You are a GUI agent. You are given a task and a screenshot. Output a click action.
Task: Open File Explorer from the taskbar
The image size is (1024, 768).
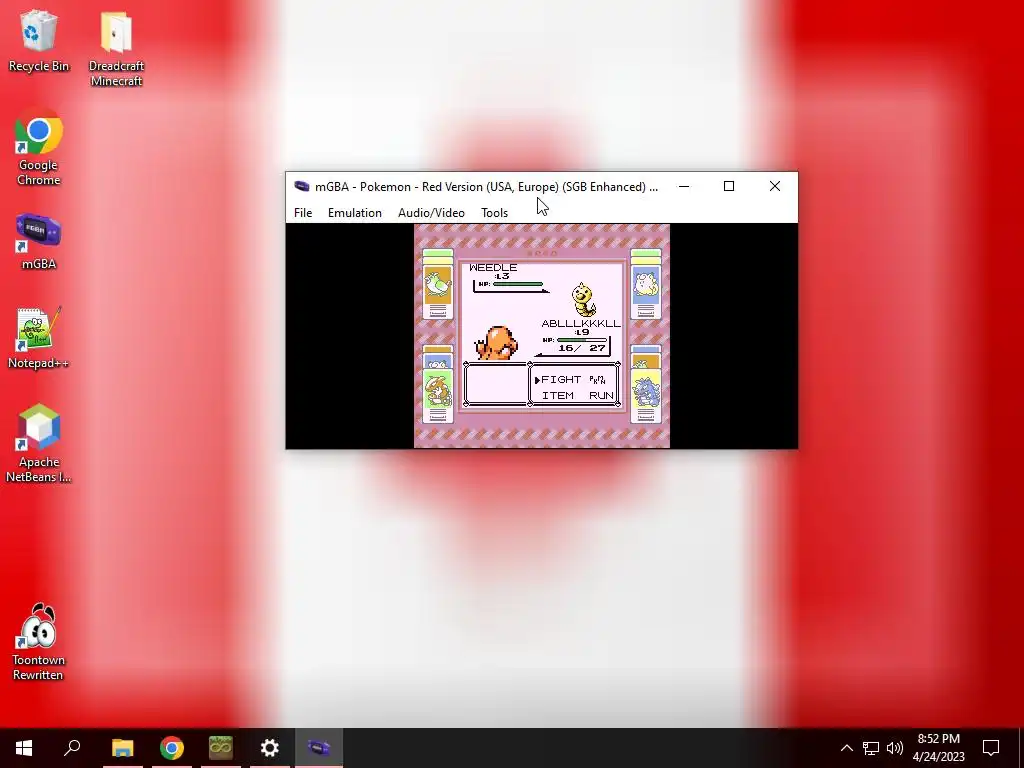coord(122,748)
